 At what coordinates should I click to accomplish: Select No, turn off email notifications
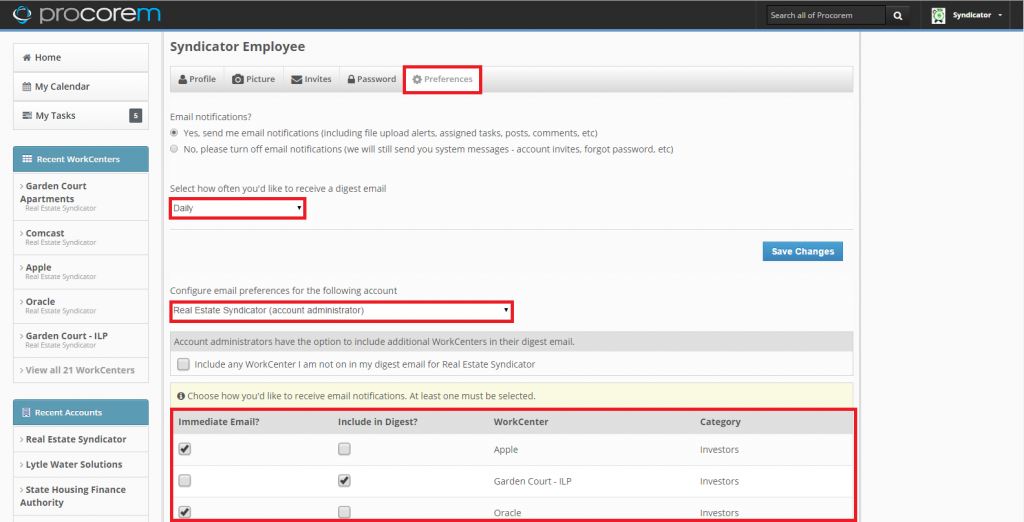tap(174, 149)
